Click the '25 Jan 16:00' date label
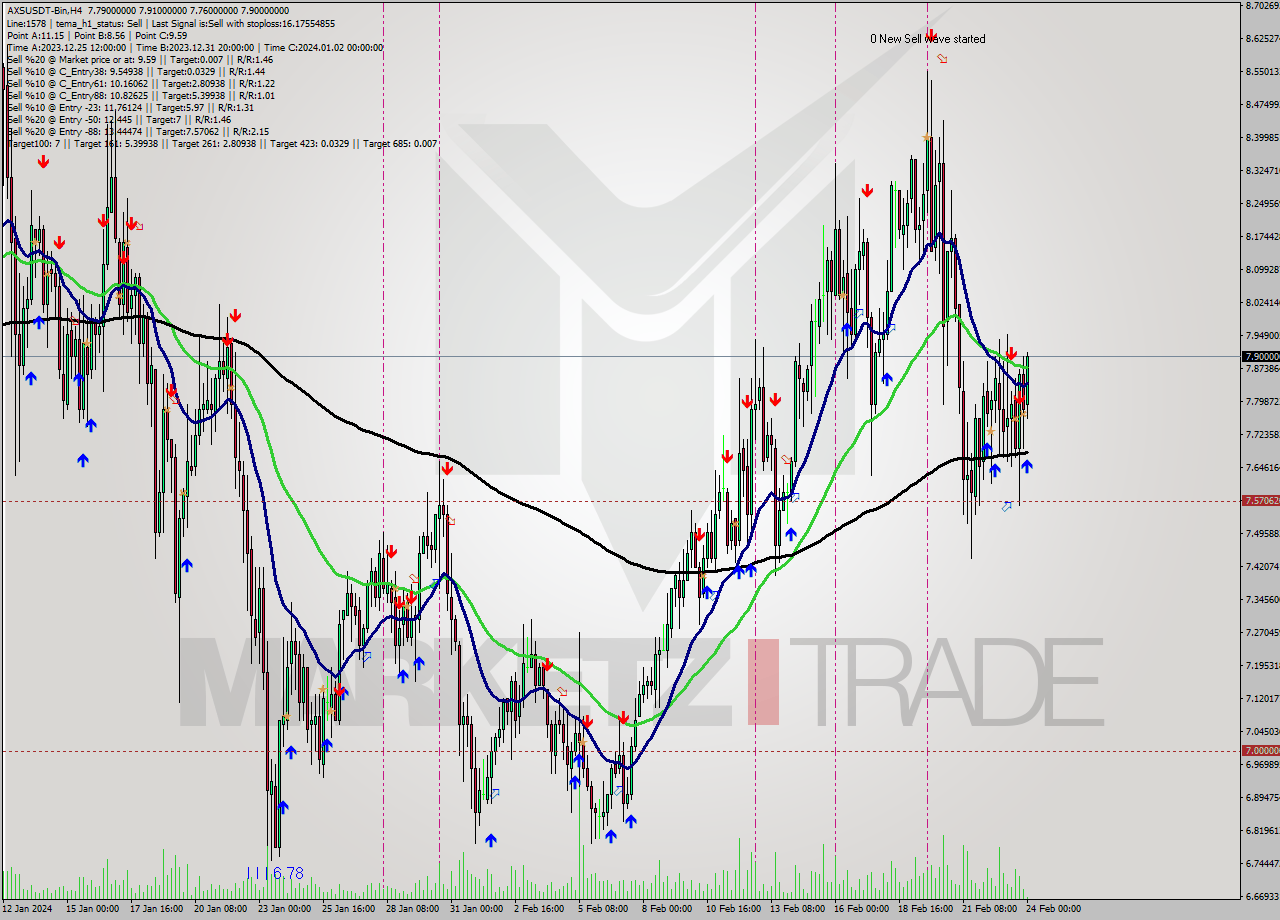Screen dimensions: 1280x920 pos(348,909)
